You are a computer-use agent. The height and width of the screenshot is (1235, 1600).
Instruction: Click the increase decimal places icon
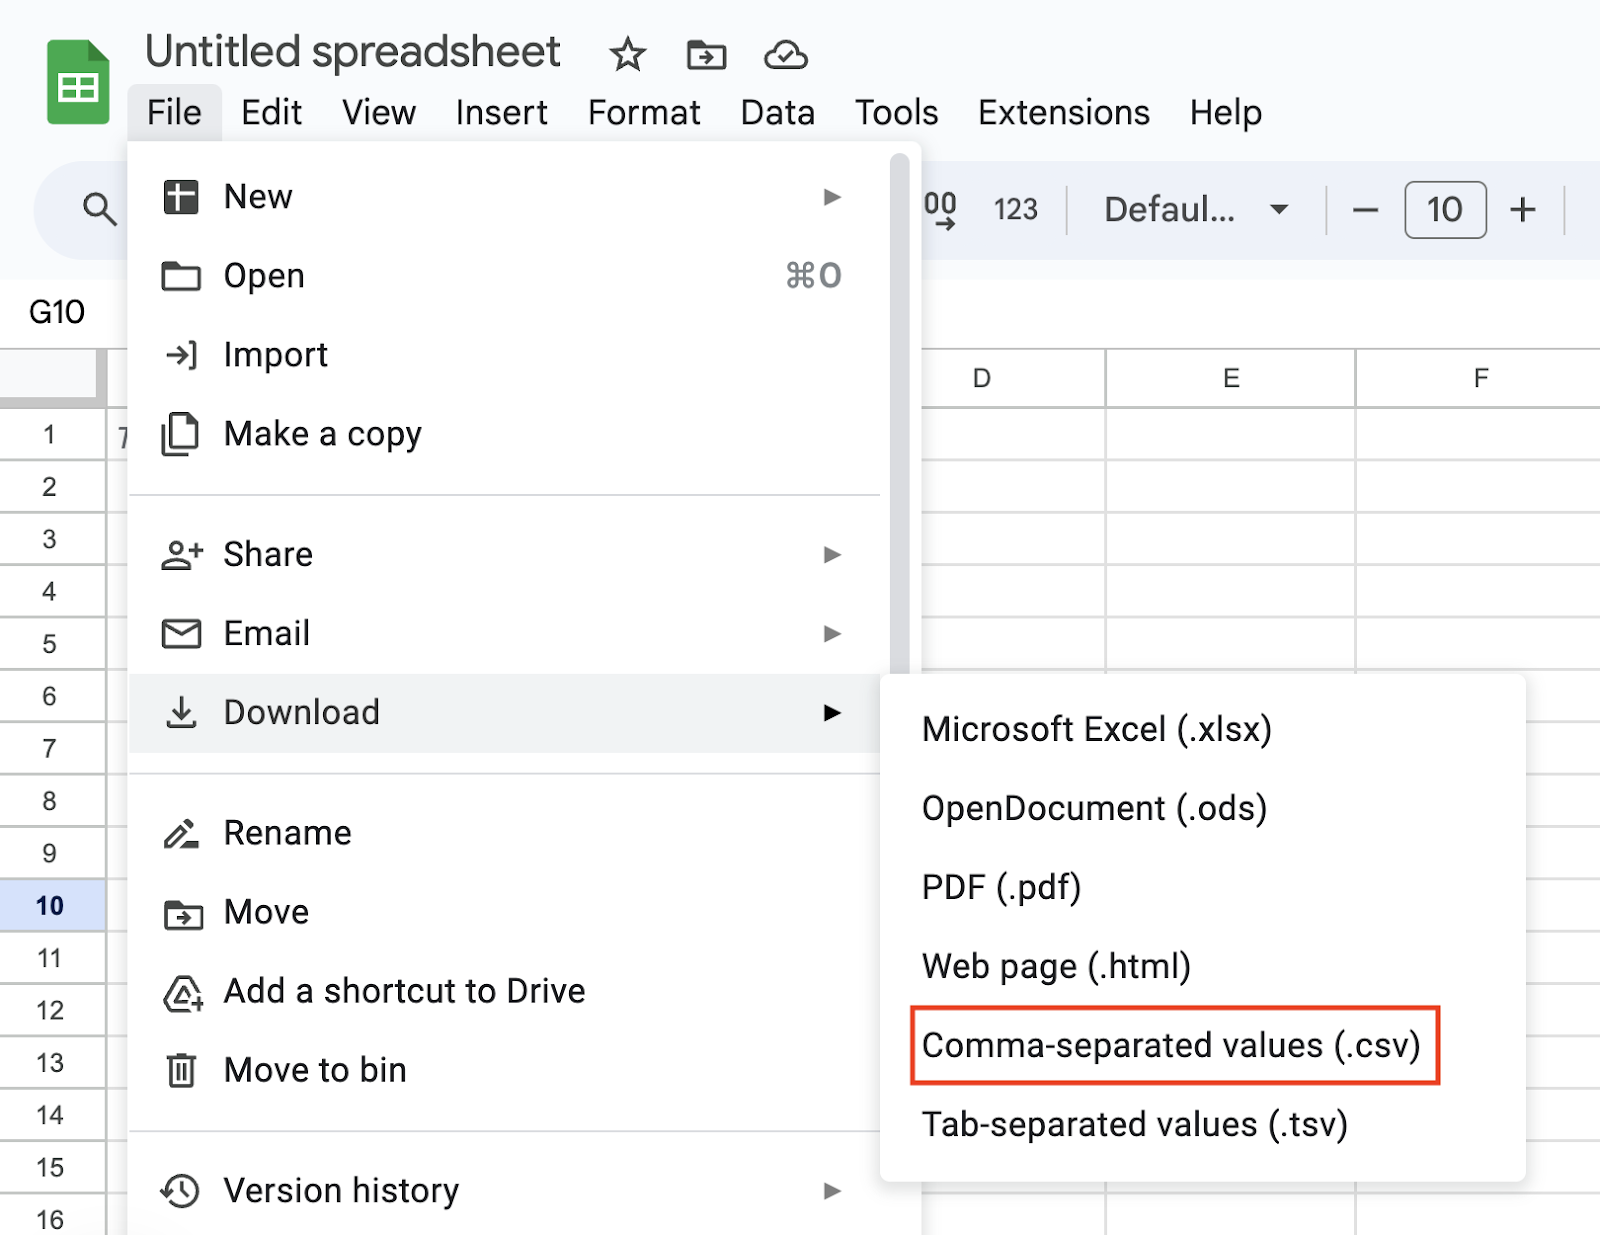[940, 210]
